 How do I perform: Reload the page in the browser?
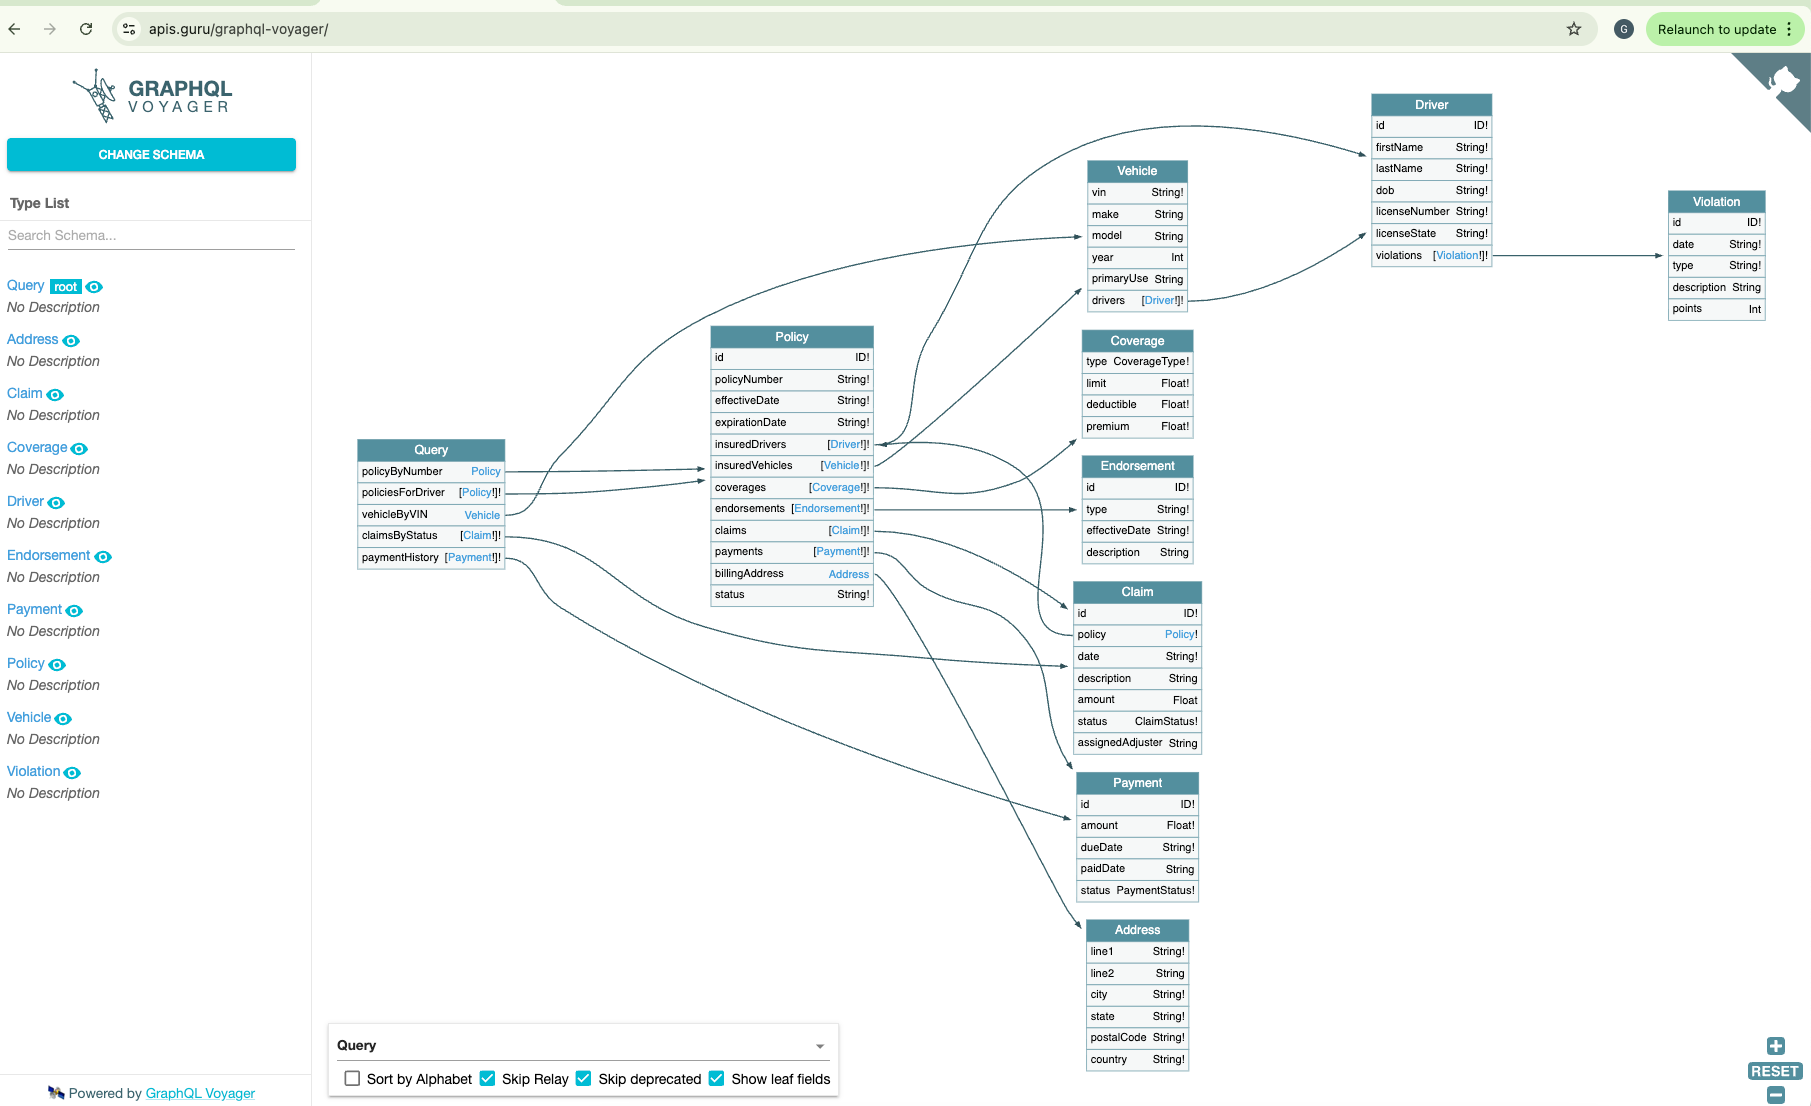86,29
